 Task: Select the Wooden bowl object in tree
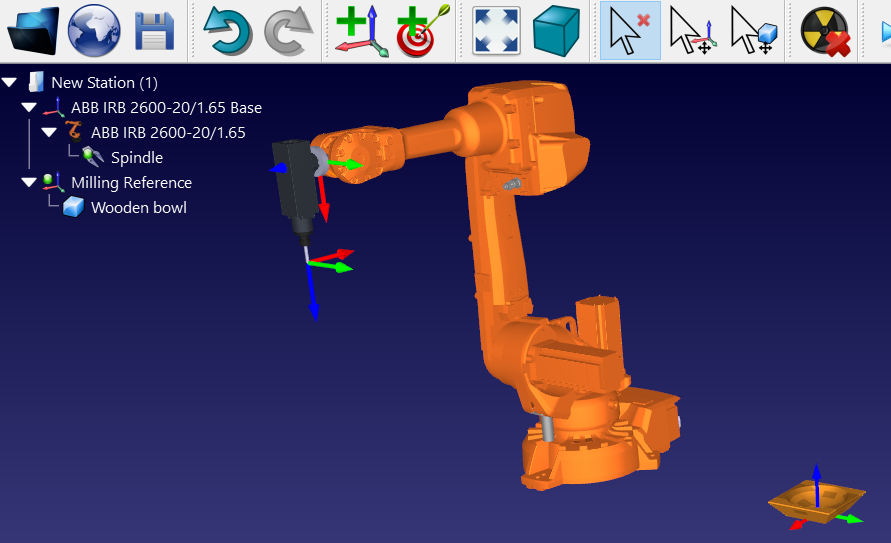138,207
